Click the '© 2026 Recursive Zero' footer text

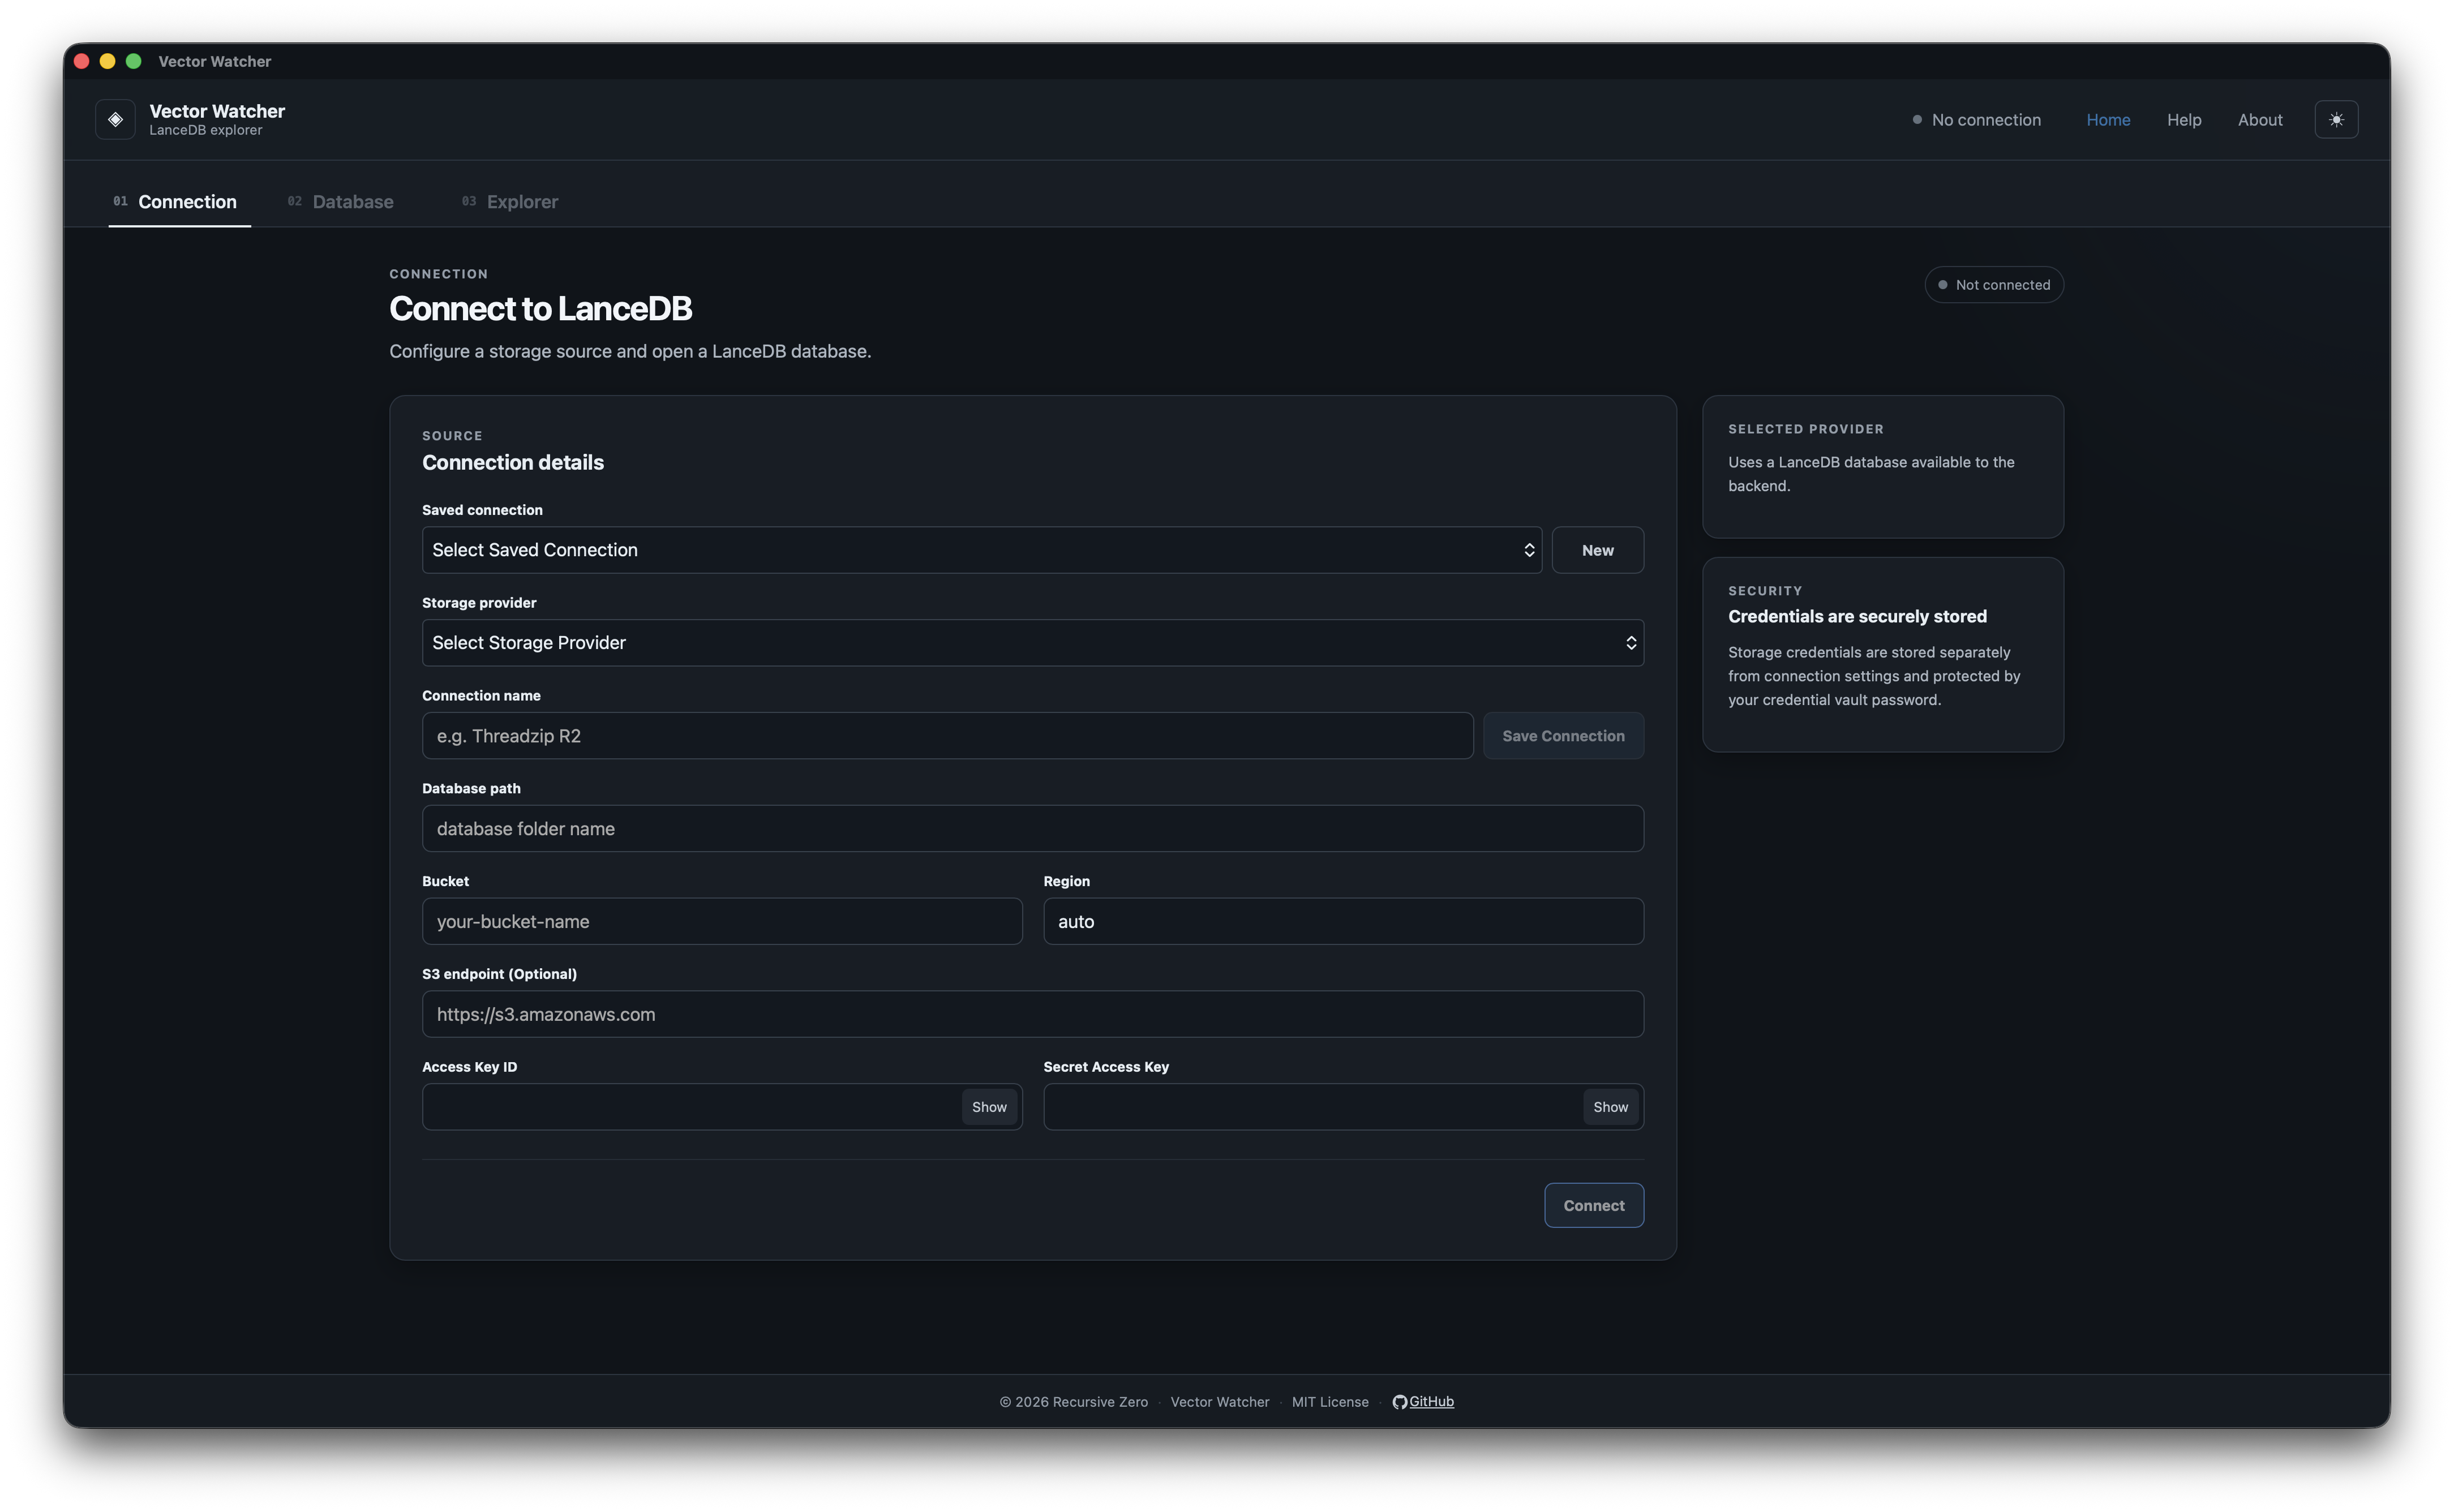tap(1073, 1402)
